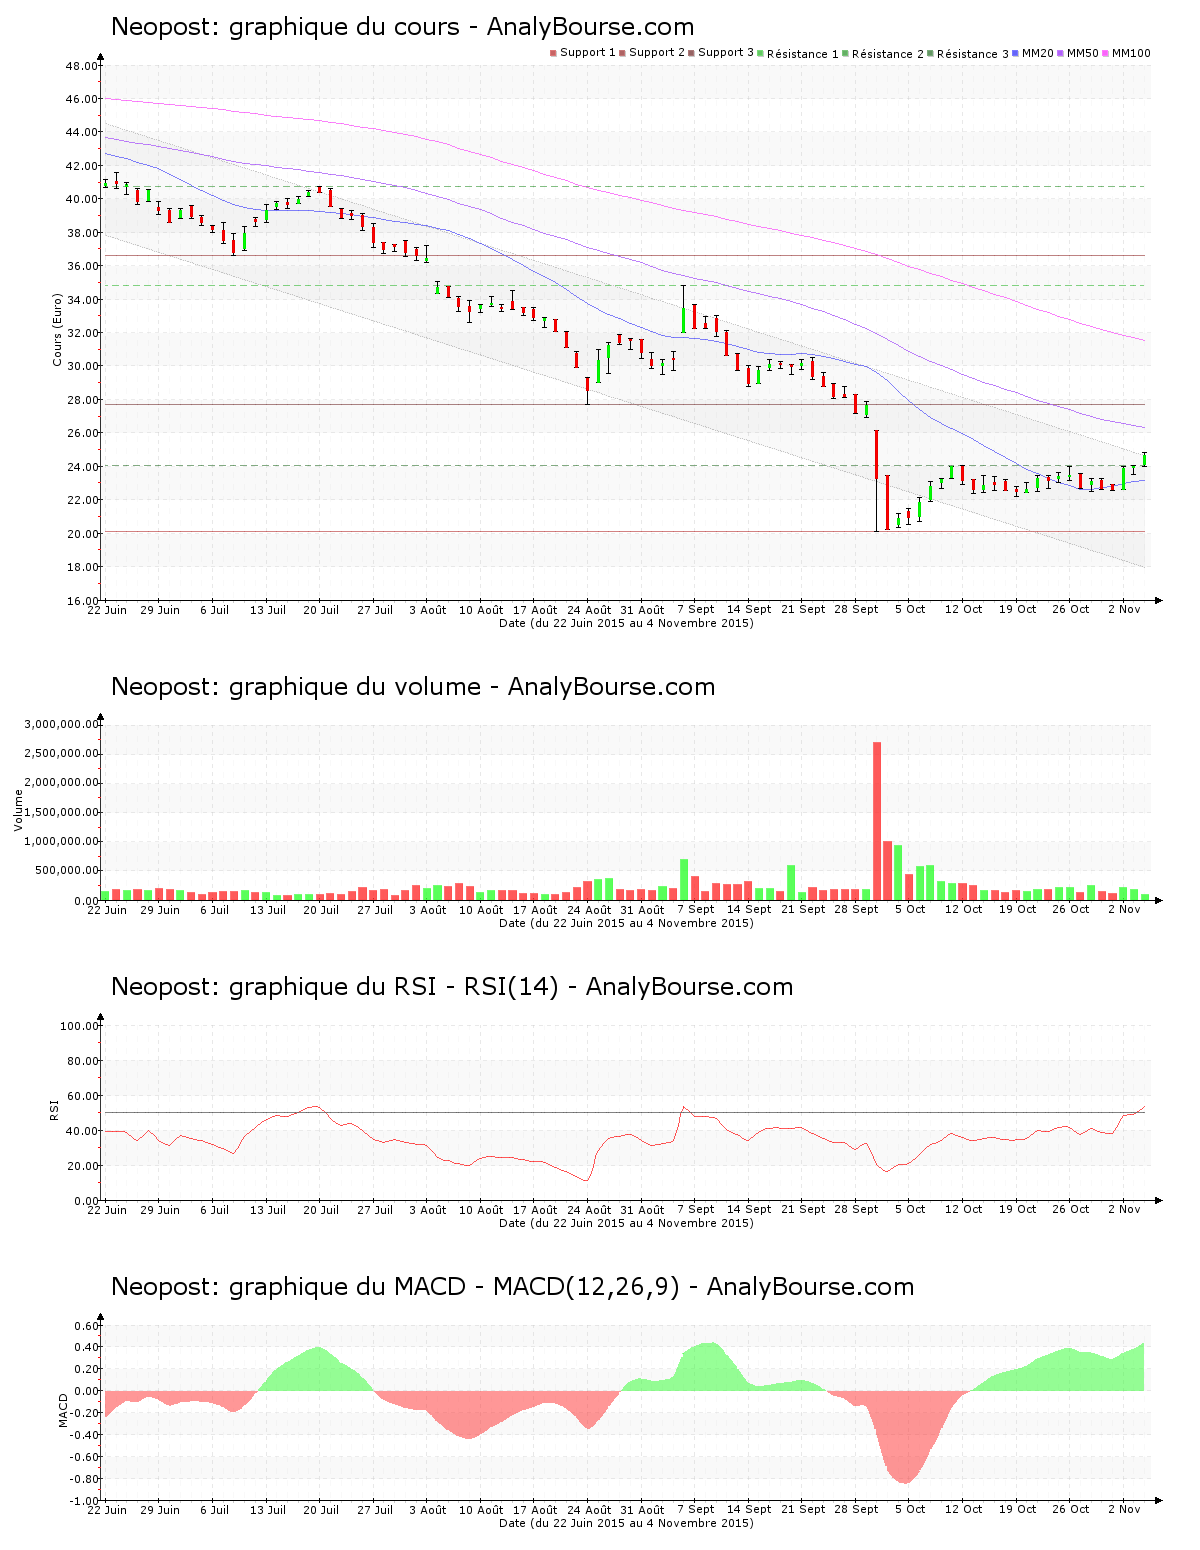Click '2 Nov' under the price chart

pos(1124,609)
